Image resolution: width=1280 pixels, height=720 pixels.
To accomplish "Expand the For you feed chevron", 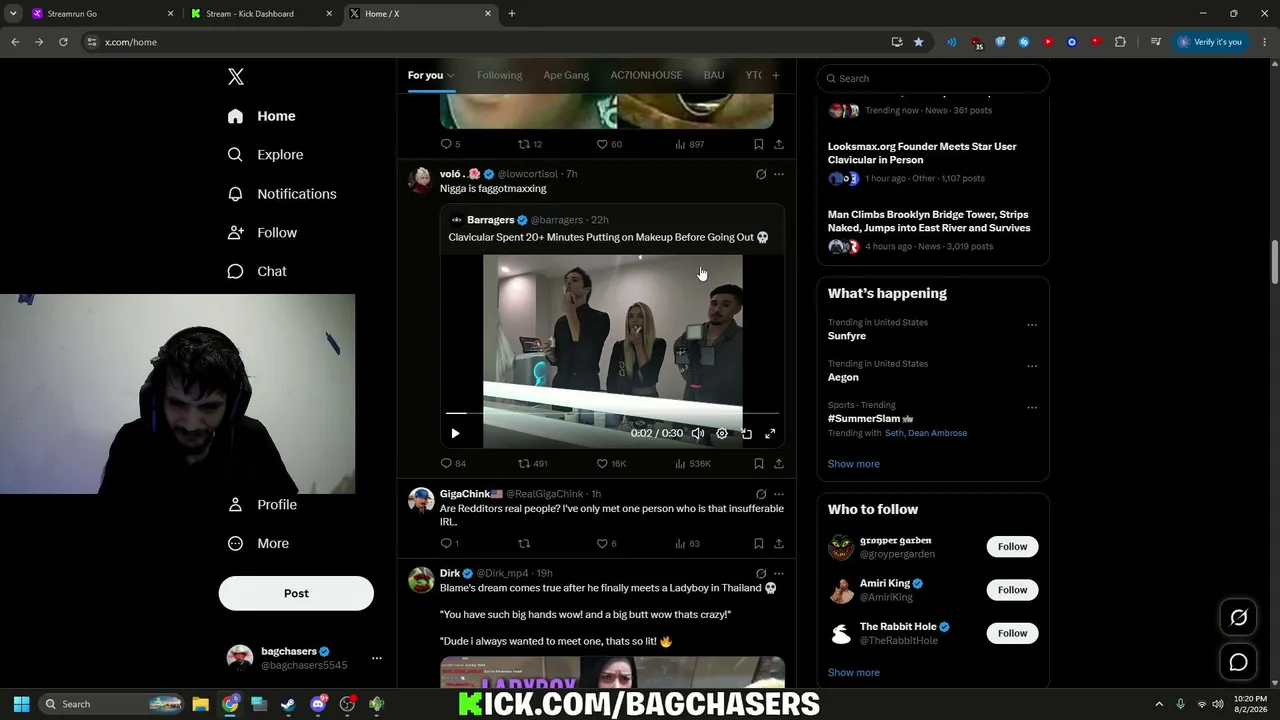I will (450, 76).
